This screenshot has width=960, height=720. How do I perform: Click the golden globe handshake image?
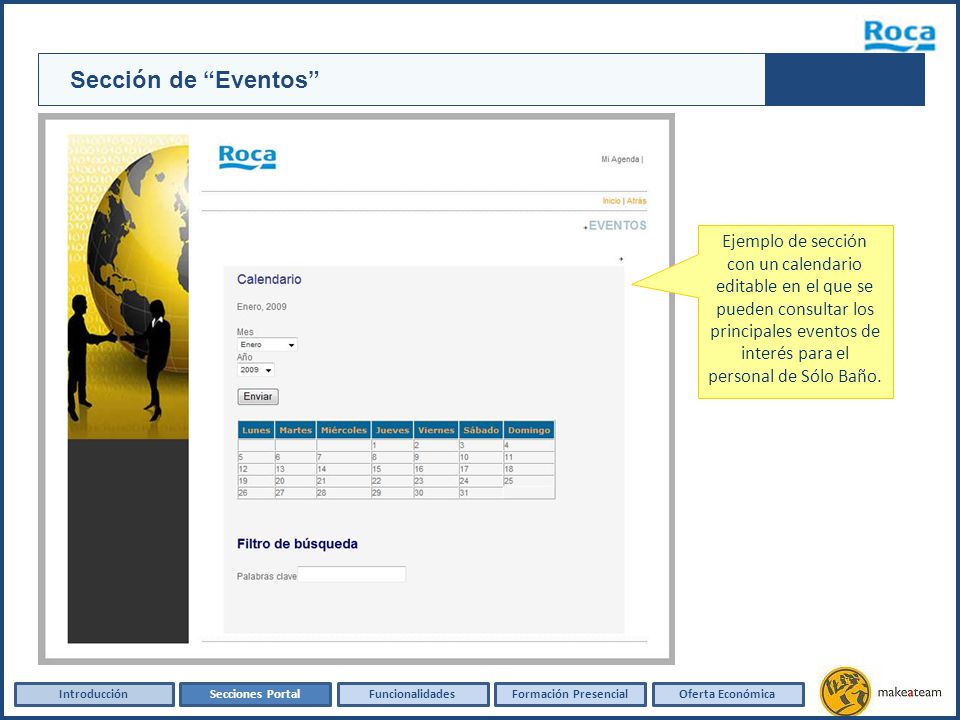point(128,287)
